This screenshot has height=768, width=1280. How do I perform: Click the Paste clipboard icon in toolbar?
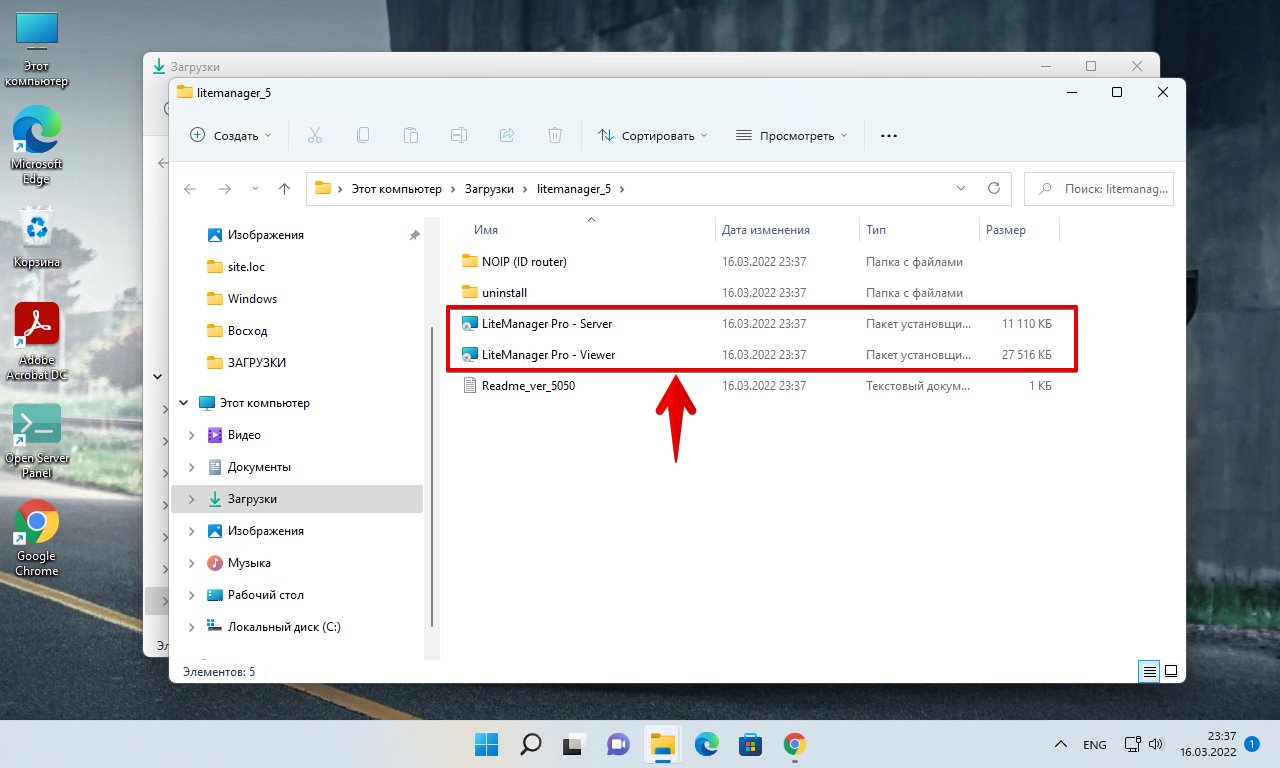click(411, 135)
